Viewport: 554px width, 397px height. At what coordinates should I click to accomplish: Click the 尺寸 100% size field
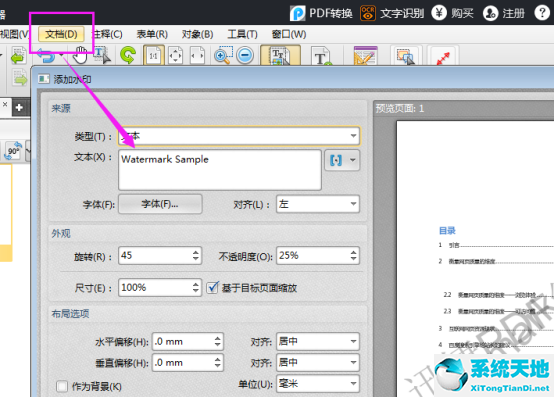tap(154, 288)
